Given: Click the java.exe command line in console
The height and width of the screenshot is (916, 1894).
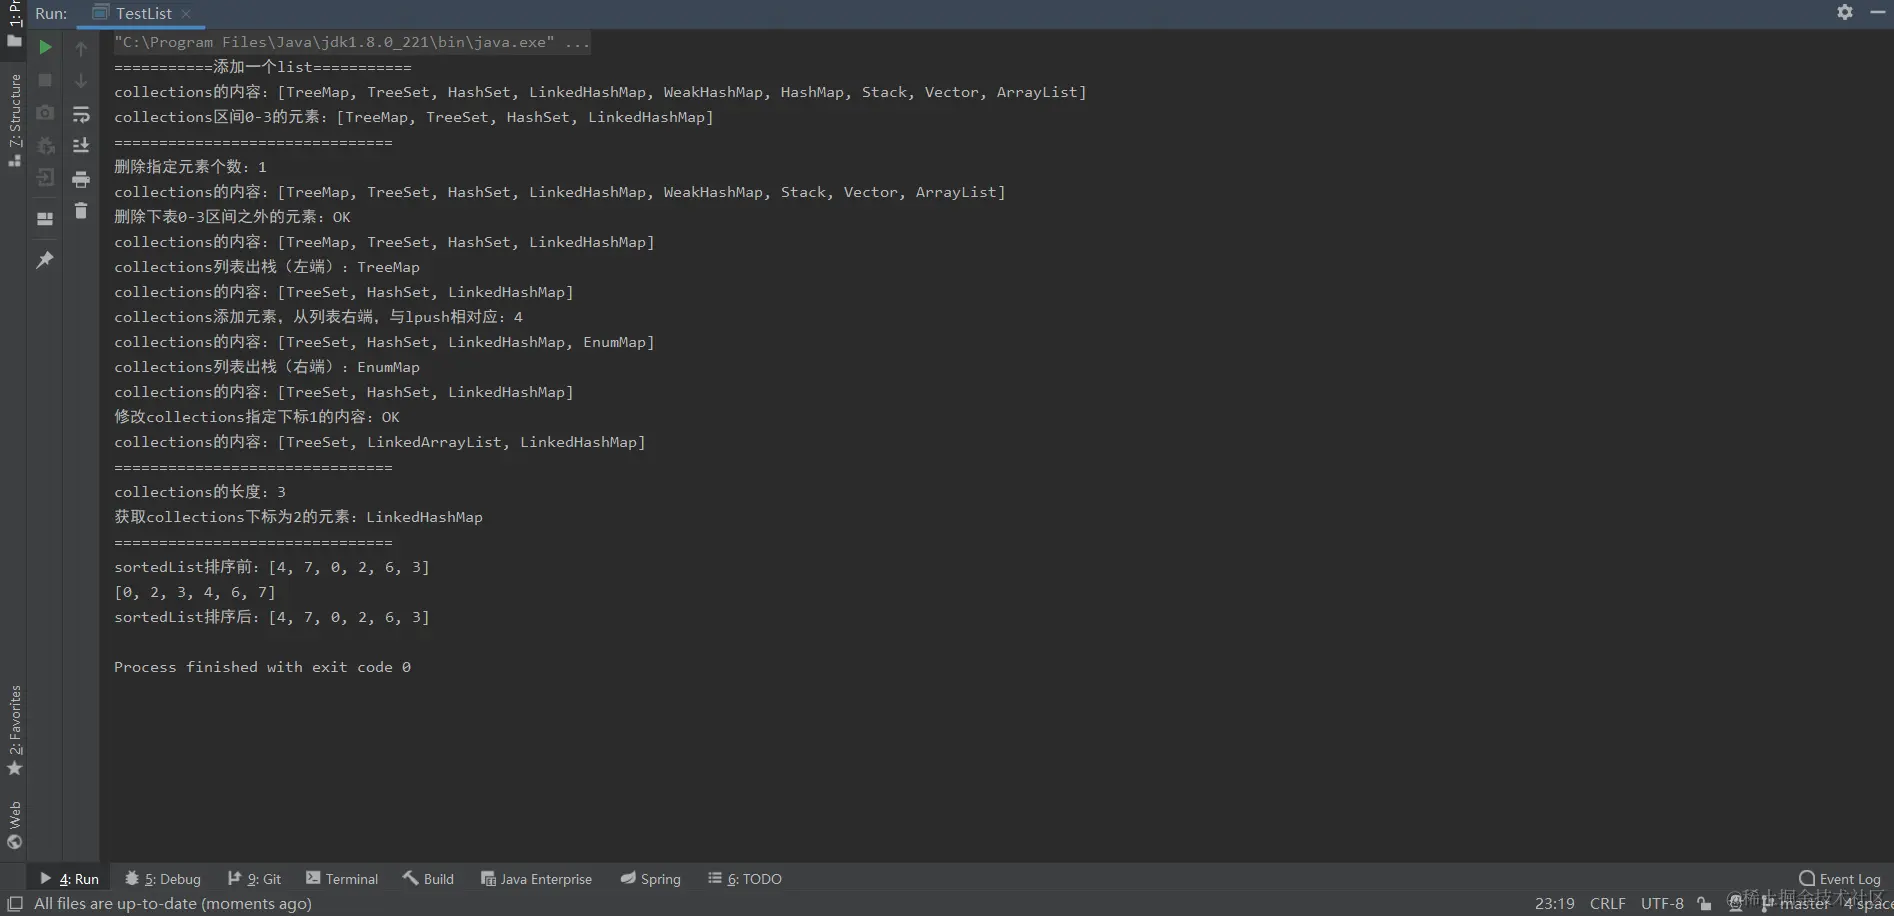Looking at the screenshot, I should [351, 42].
